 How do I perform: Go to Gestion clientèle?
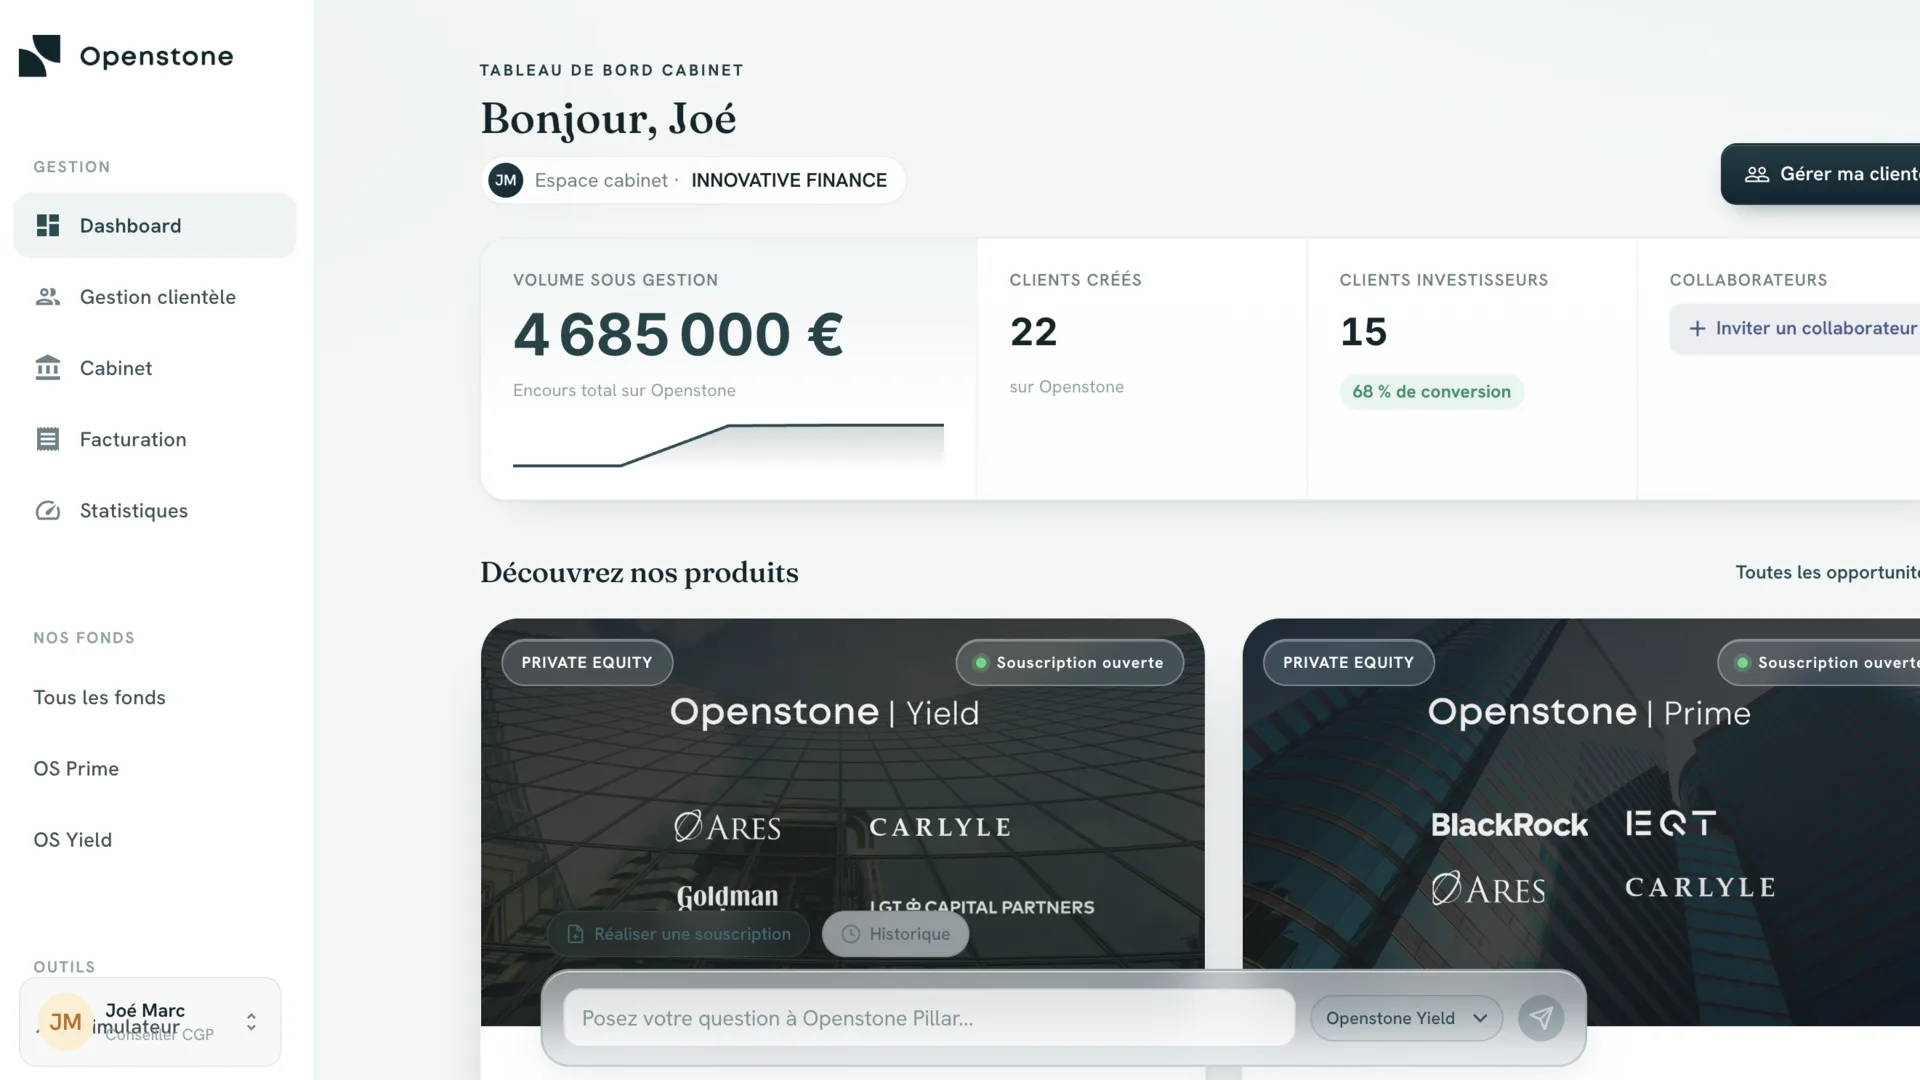(x=155, y=297)
